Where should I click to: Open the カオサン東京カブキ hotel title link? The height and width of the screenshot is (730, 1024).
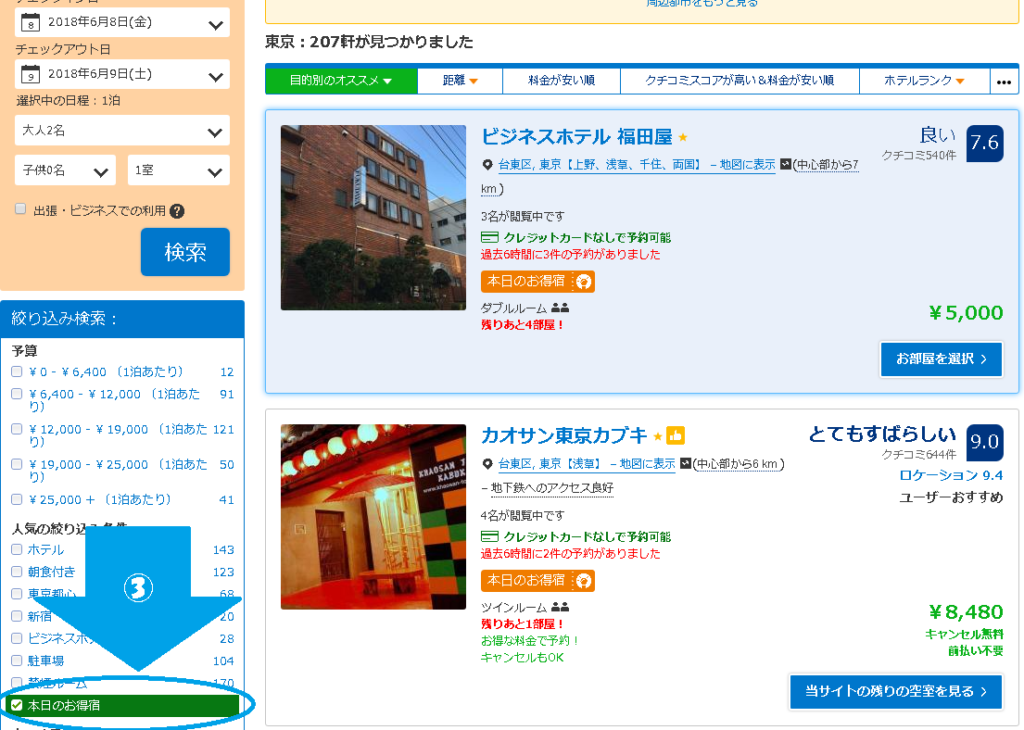564,436
